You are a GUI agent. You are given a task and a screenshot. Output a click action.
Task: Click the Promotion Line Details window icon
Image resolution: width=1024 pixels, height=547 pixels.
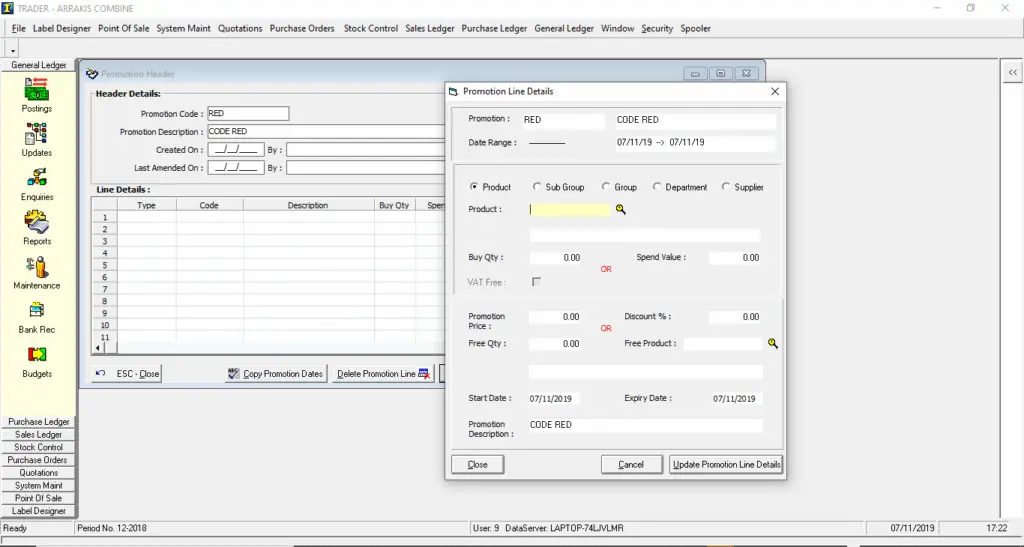click(x=454, y=92)
